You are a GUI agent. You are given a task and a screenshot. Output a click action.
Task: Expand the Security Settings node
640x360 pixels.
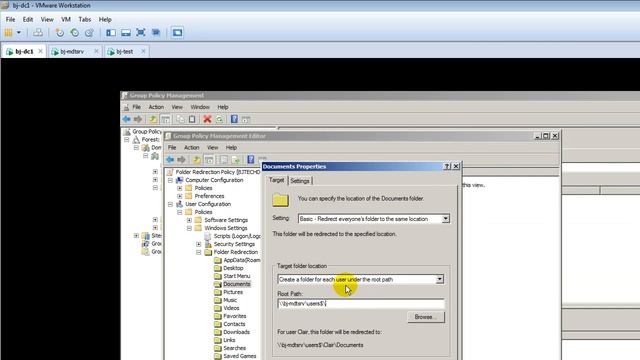click(199, 244)
